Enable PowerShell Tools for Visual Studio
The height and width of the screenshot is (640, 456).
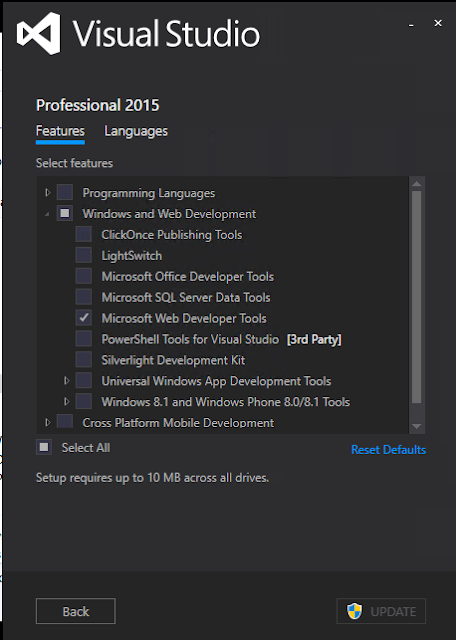pos(84,338)
